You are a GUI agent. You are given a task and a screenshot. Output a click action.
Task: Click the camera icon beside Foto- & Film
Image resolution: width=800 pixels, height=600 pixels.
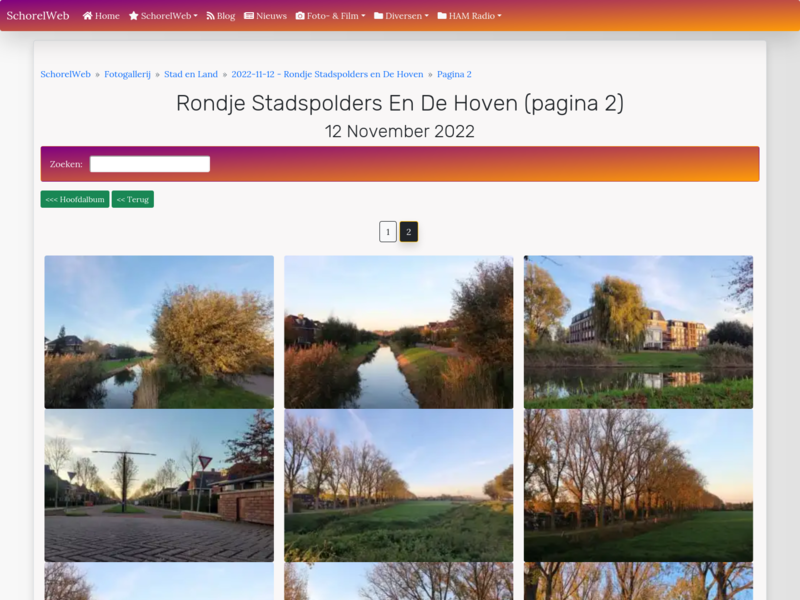click(300, 16)
